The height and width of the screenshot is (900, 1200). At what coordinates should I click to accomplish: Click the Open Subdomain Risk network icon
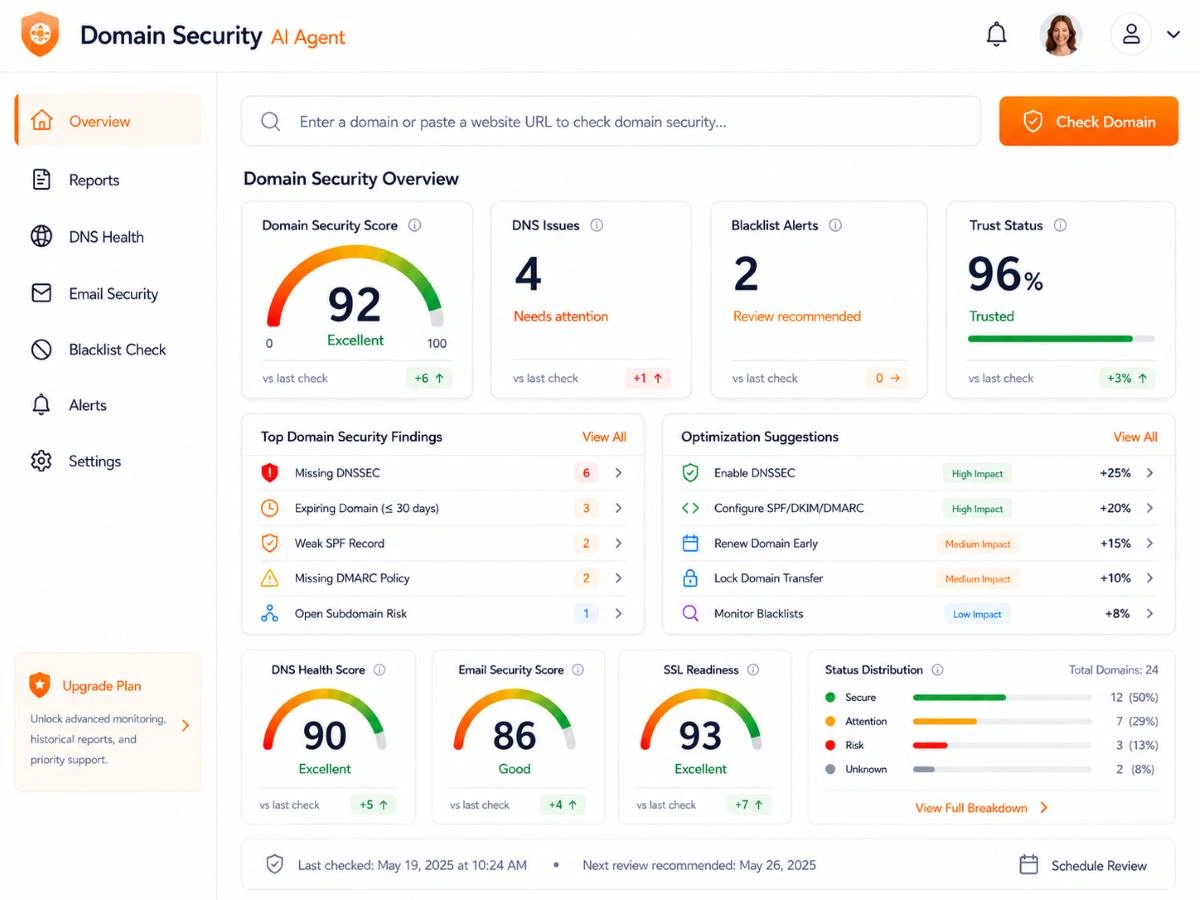point(269,614)
